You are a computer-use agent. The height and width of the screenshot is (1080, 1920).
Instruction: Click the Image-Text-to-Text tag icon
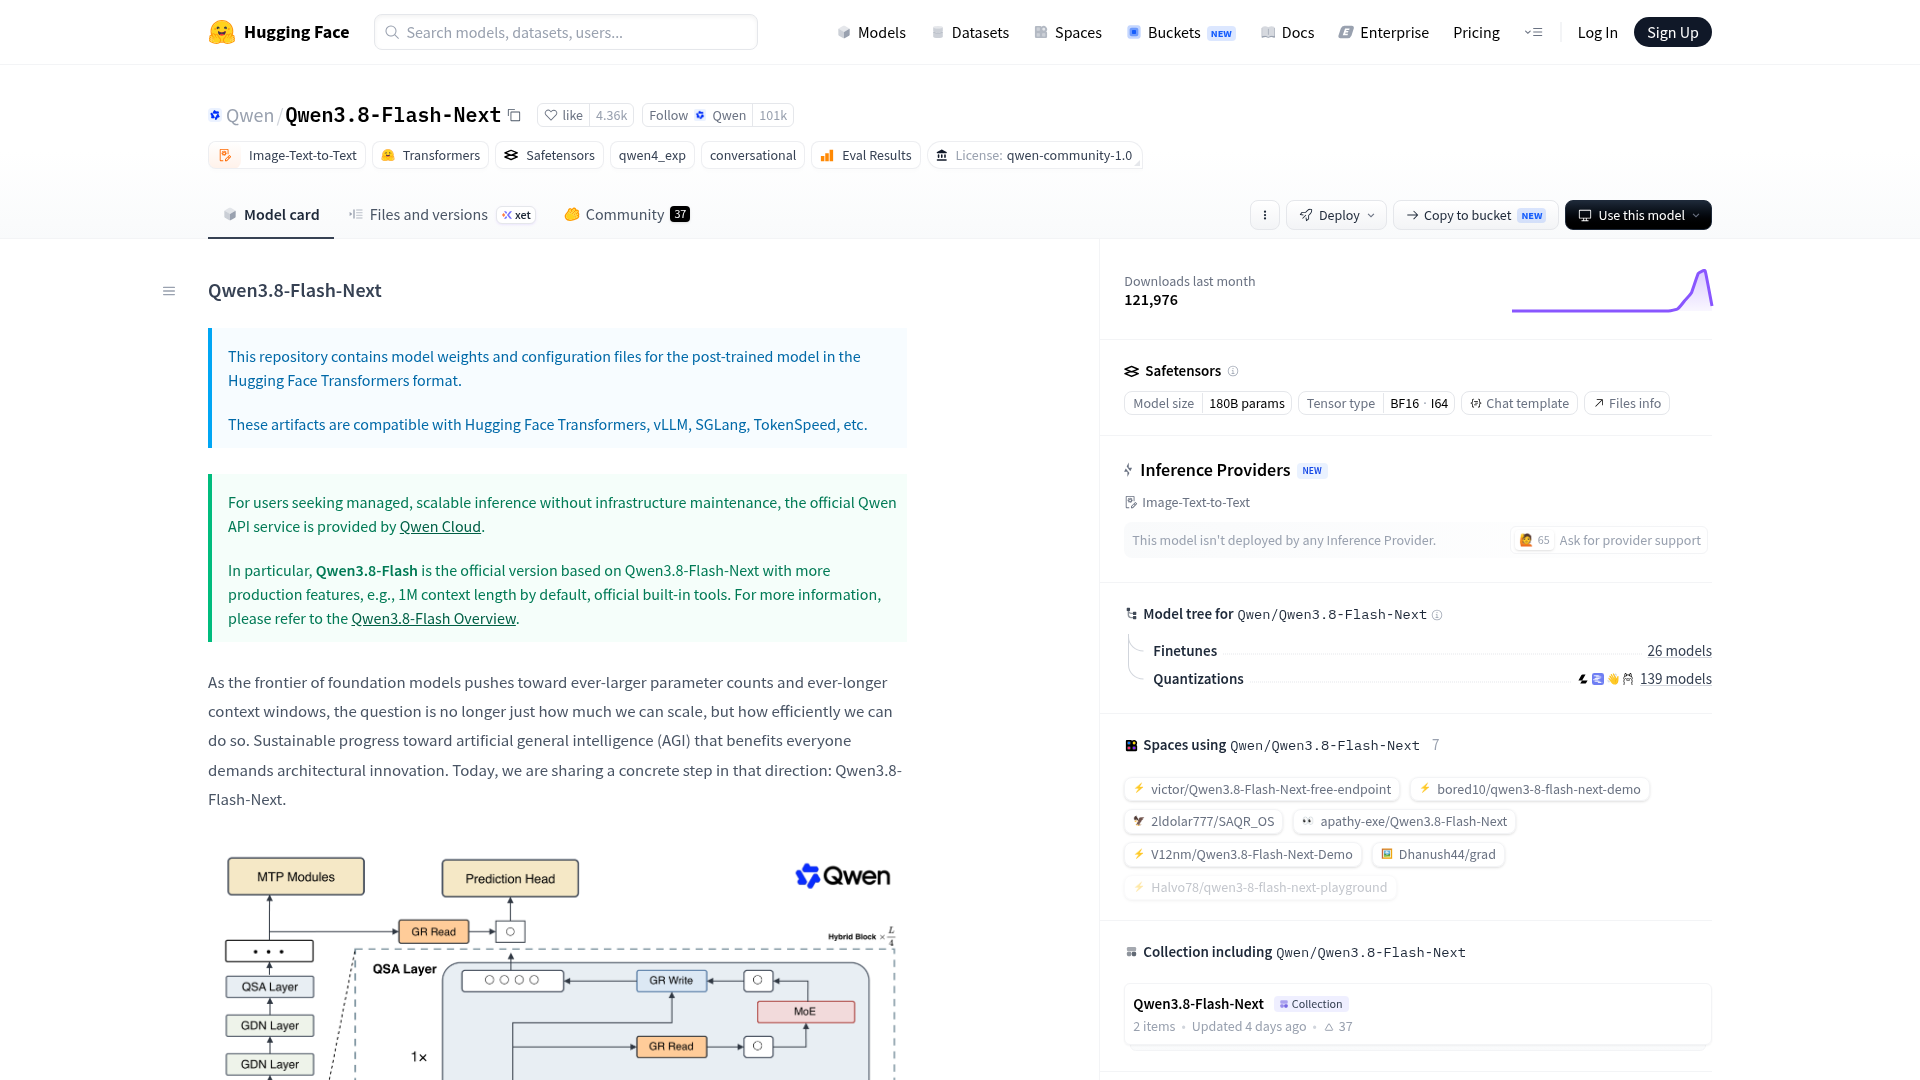tap(226, 155)
